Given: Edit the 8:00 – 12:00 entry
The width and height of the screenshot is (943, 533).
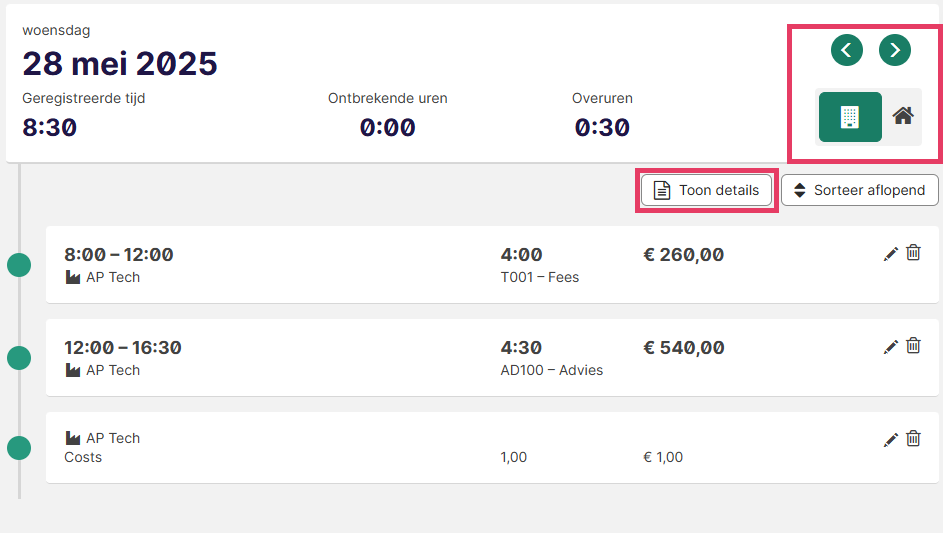Looking at the screenshot, I should click(891, 254).
